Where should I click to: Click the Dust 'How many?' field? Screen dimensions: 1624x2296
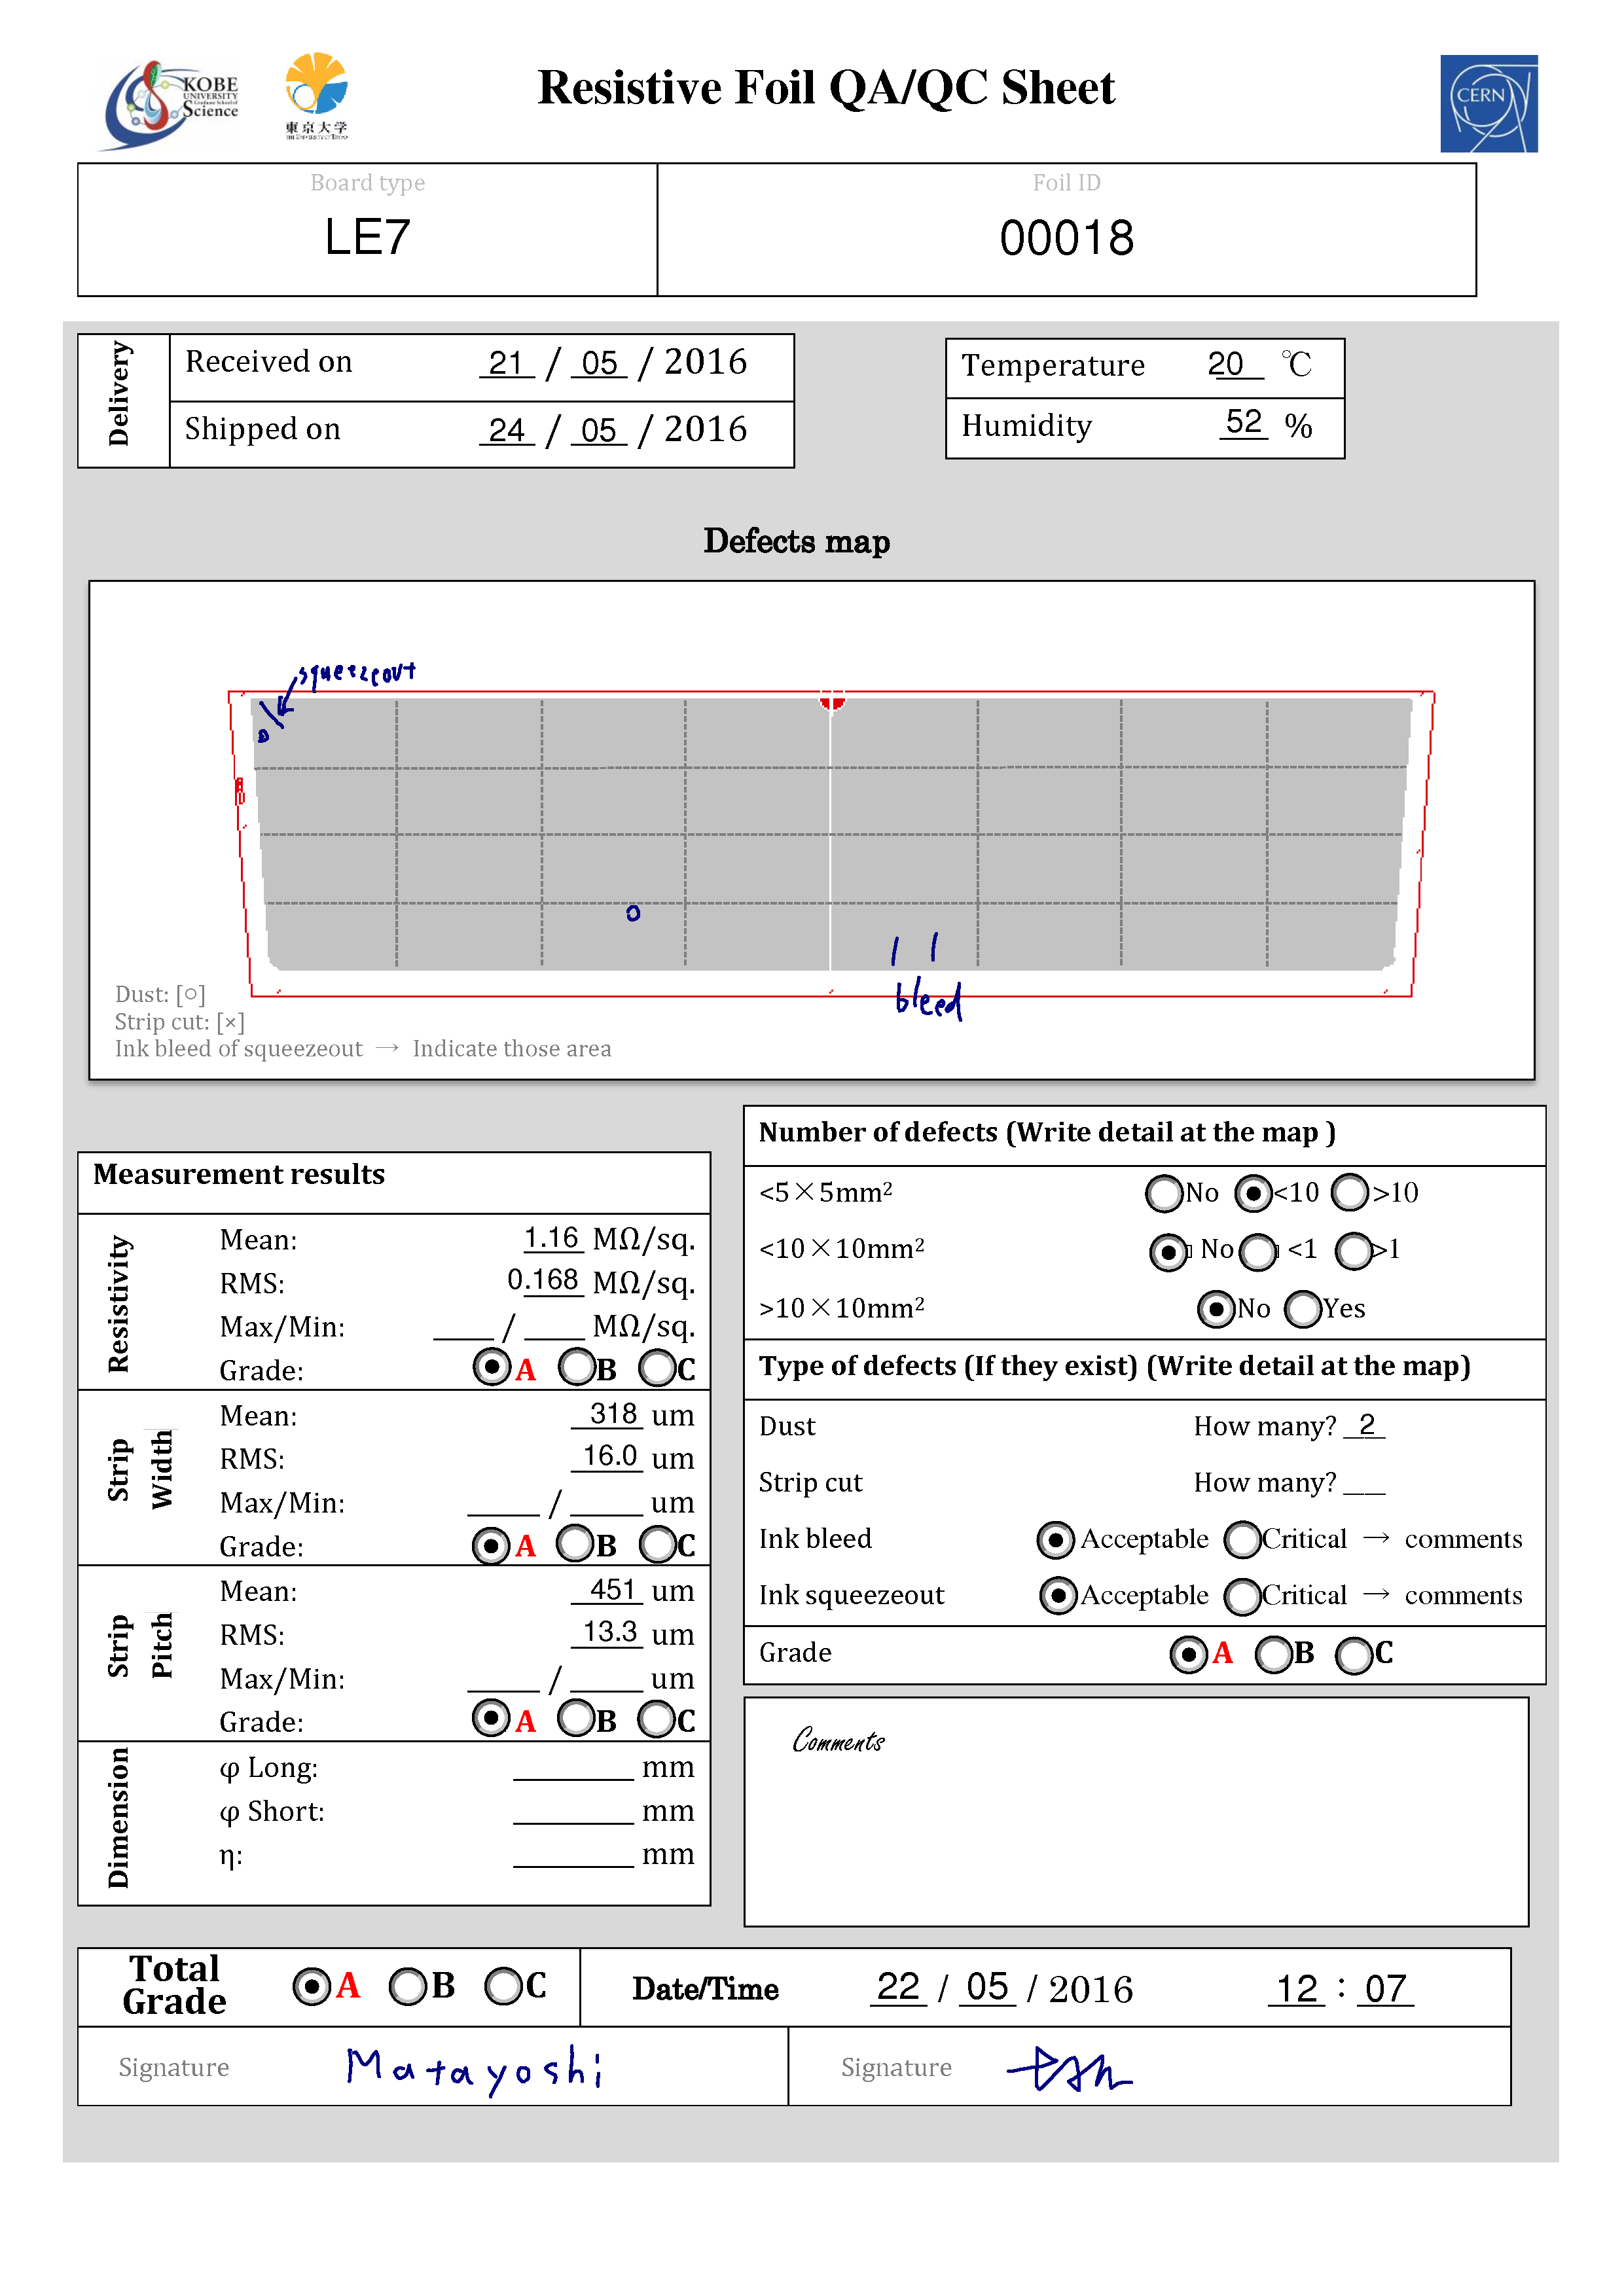coord(1365,1425)
